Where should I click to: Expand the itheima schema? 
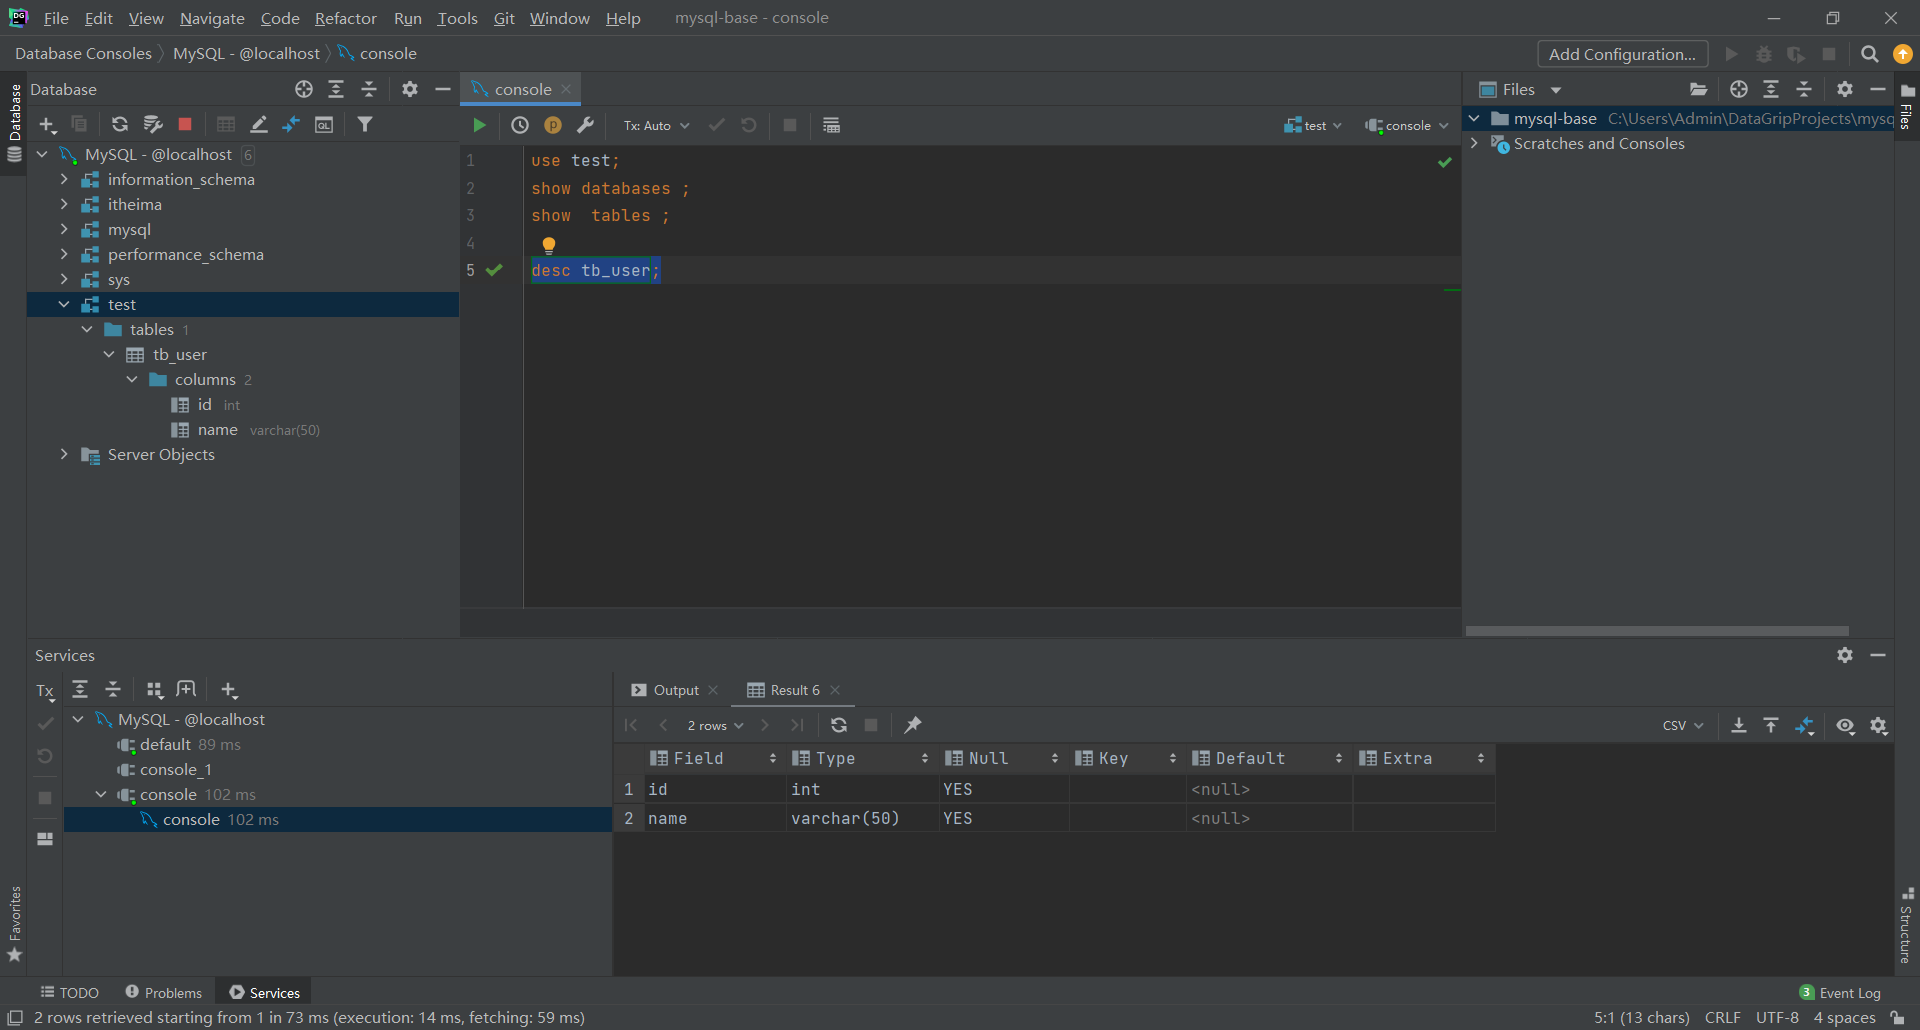point(64,204)
